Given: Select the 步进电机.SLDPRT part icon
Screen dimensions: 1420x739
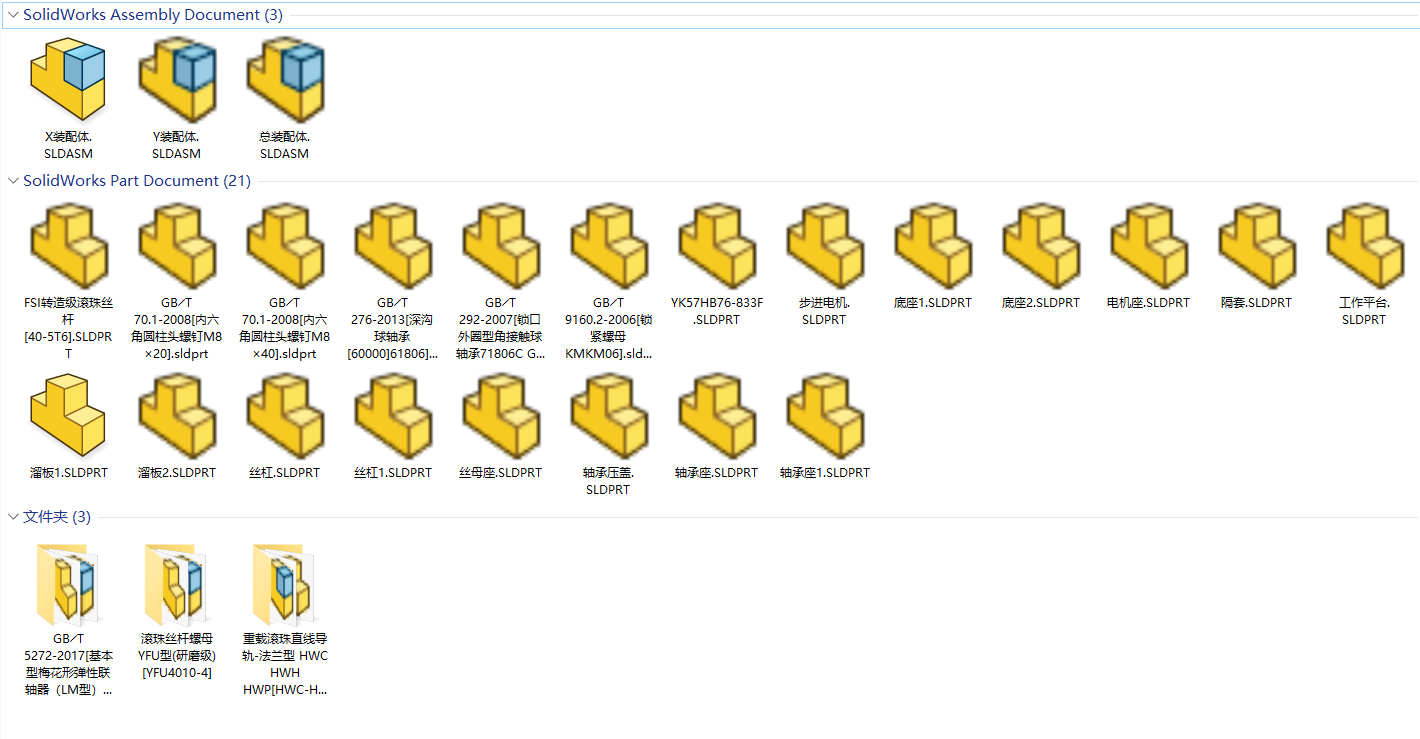Looking at the screenshot, I should tap(824, 246).
